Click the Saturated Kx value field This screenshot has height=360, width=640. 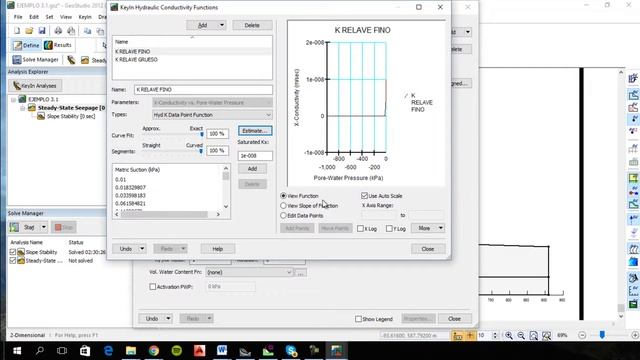pyautogui.click(x=255, y=156)
